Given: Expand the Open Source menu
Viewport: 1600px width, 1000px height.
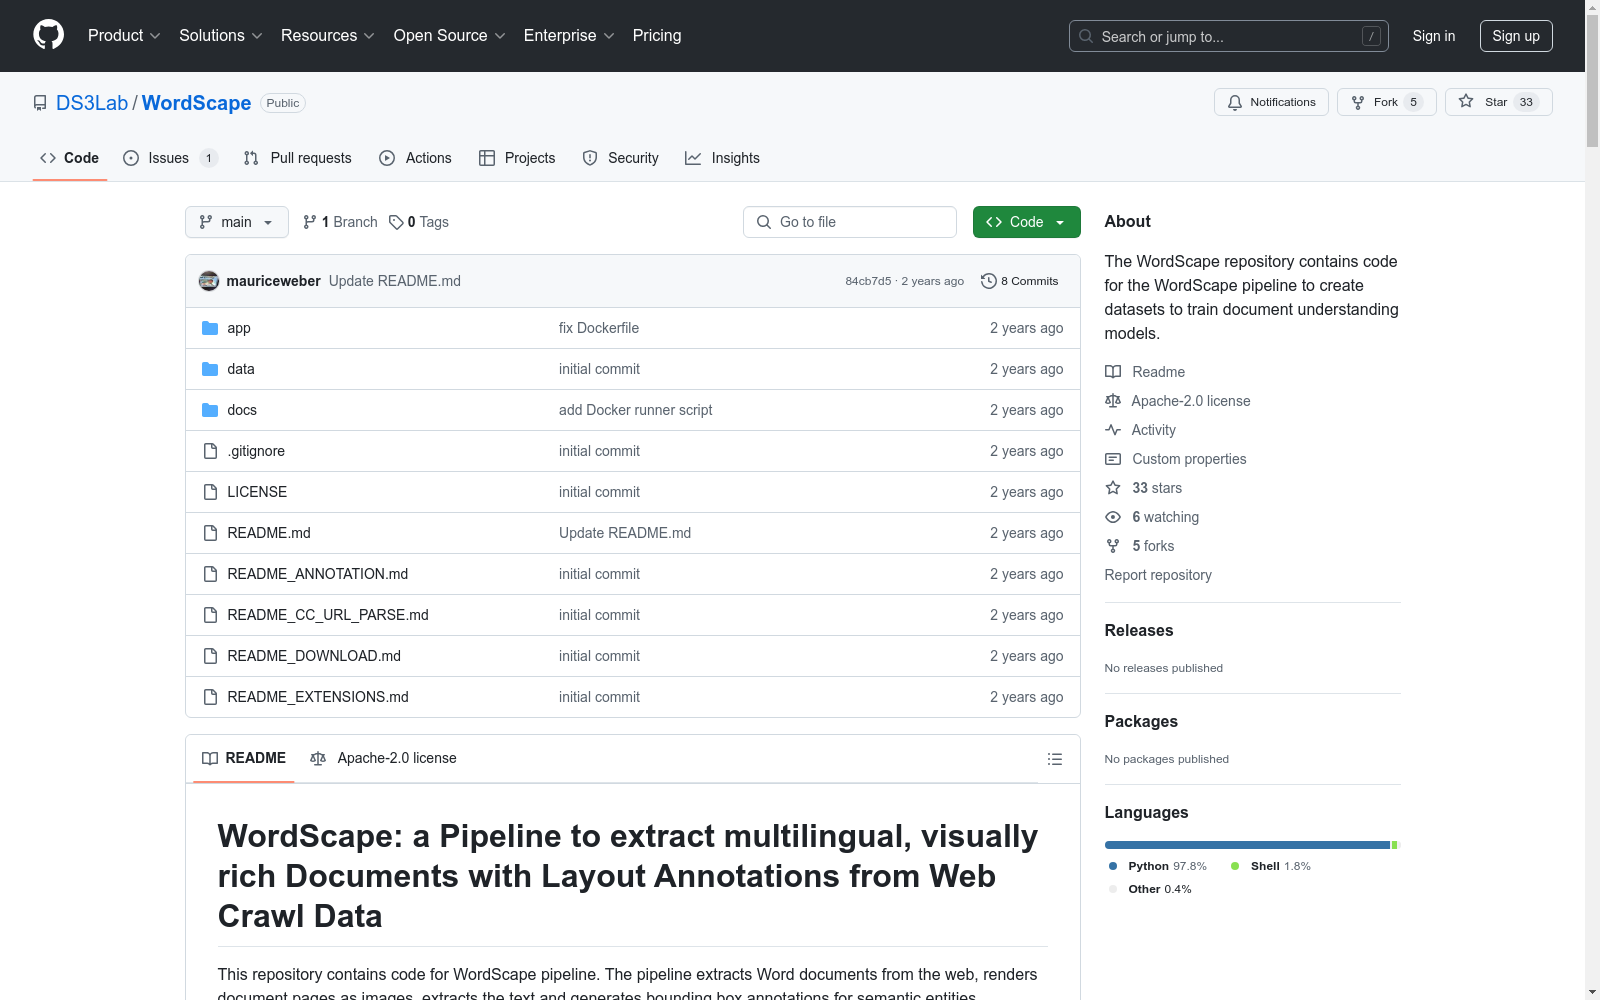Looking at the screenshot, I should click(450, 35).
